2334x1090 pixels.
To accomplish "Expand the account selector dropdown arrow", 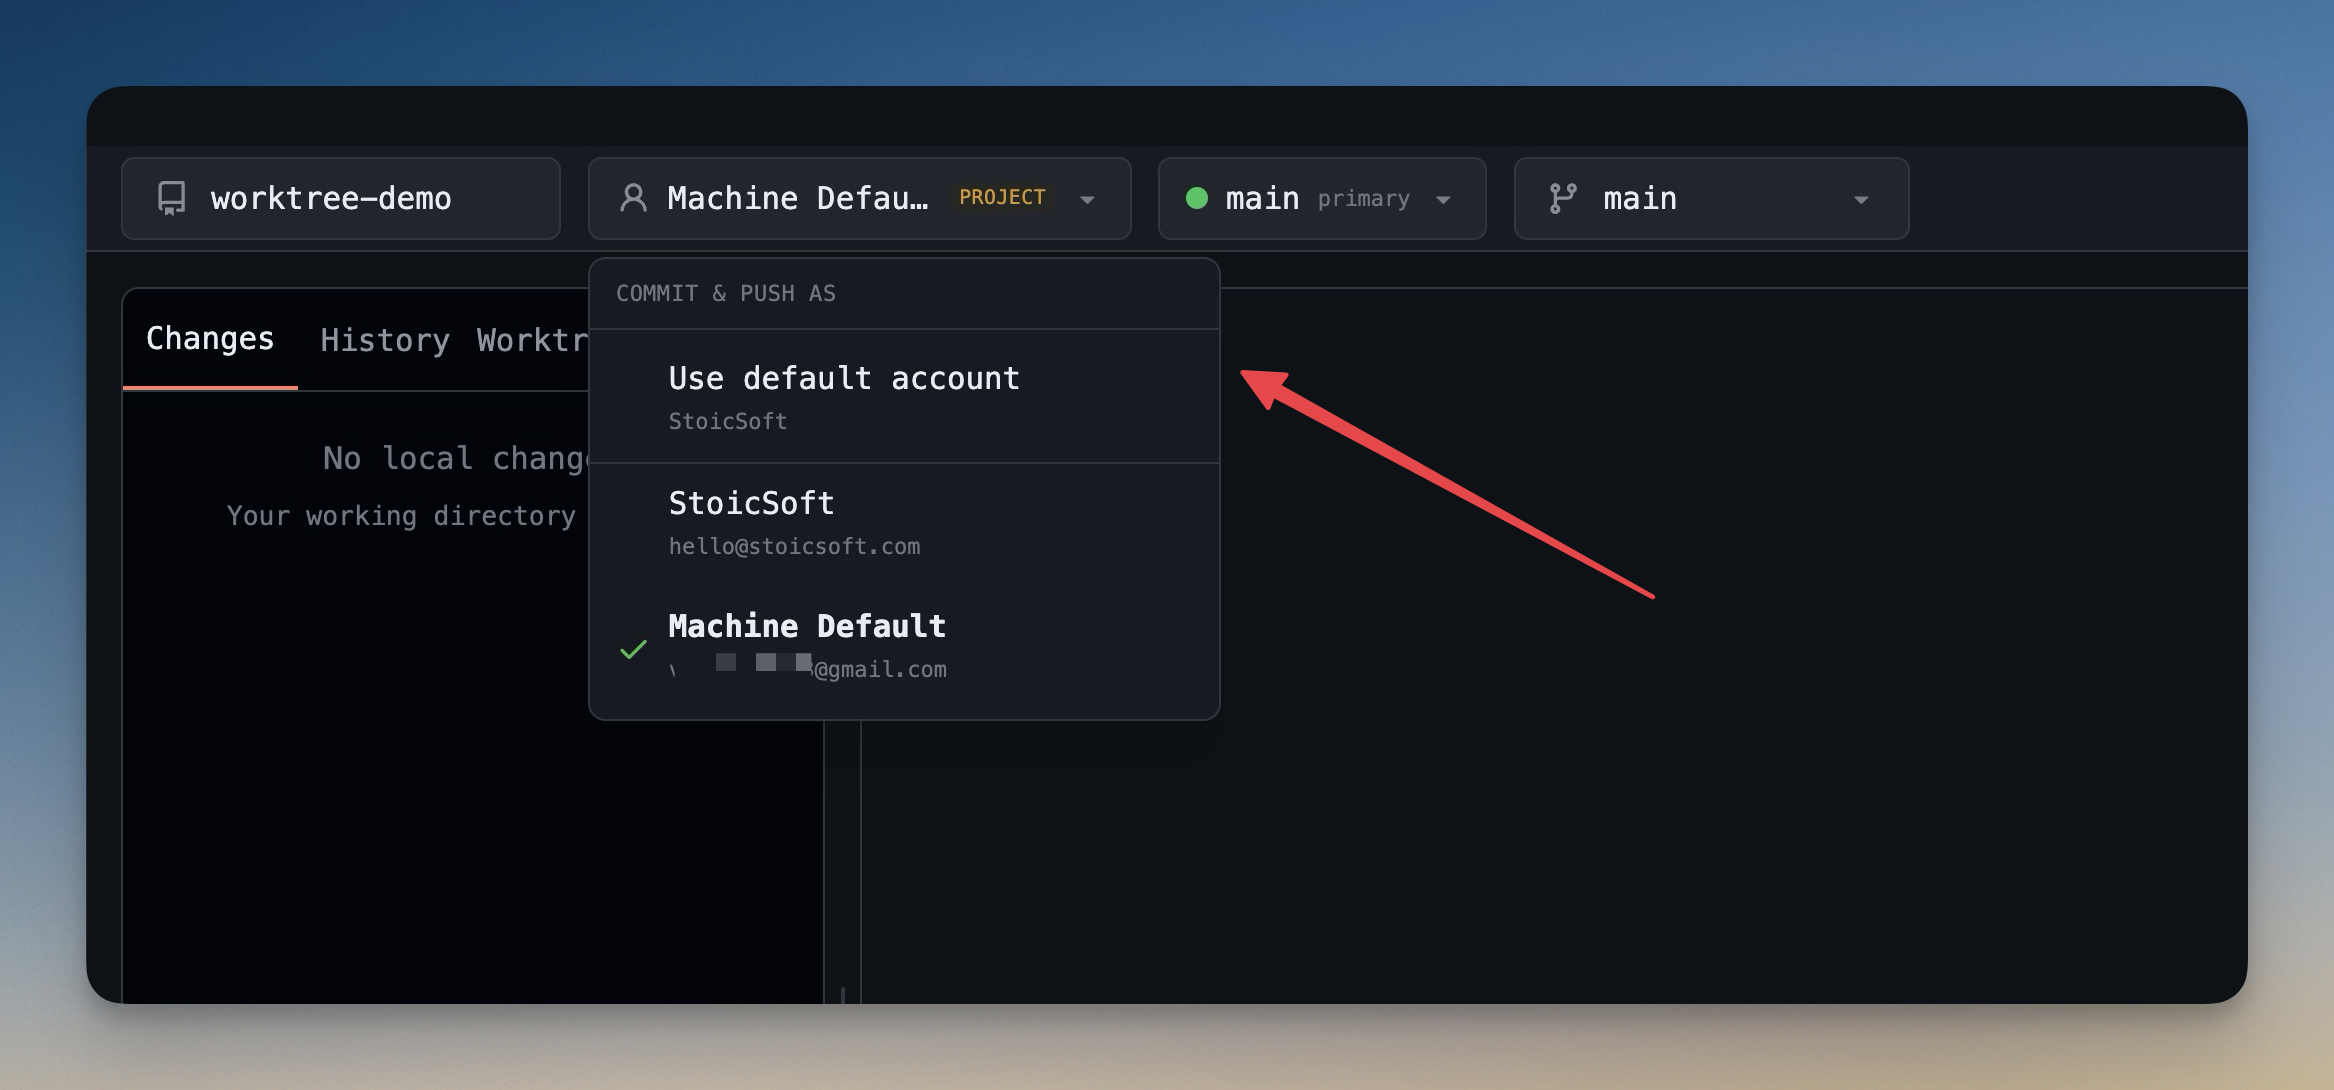I will point(1087,199).
